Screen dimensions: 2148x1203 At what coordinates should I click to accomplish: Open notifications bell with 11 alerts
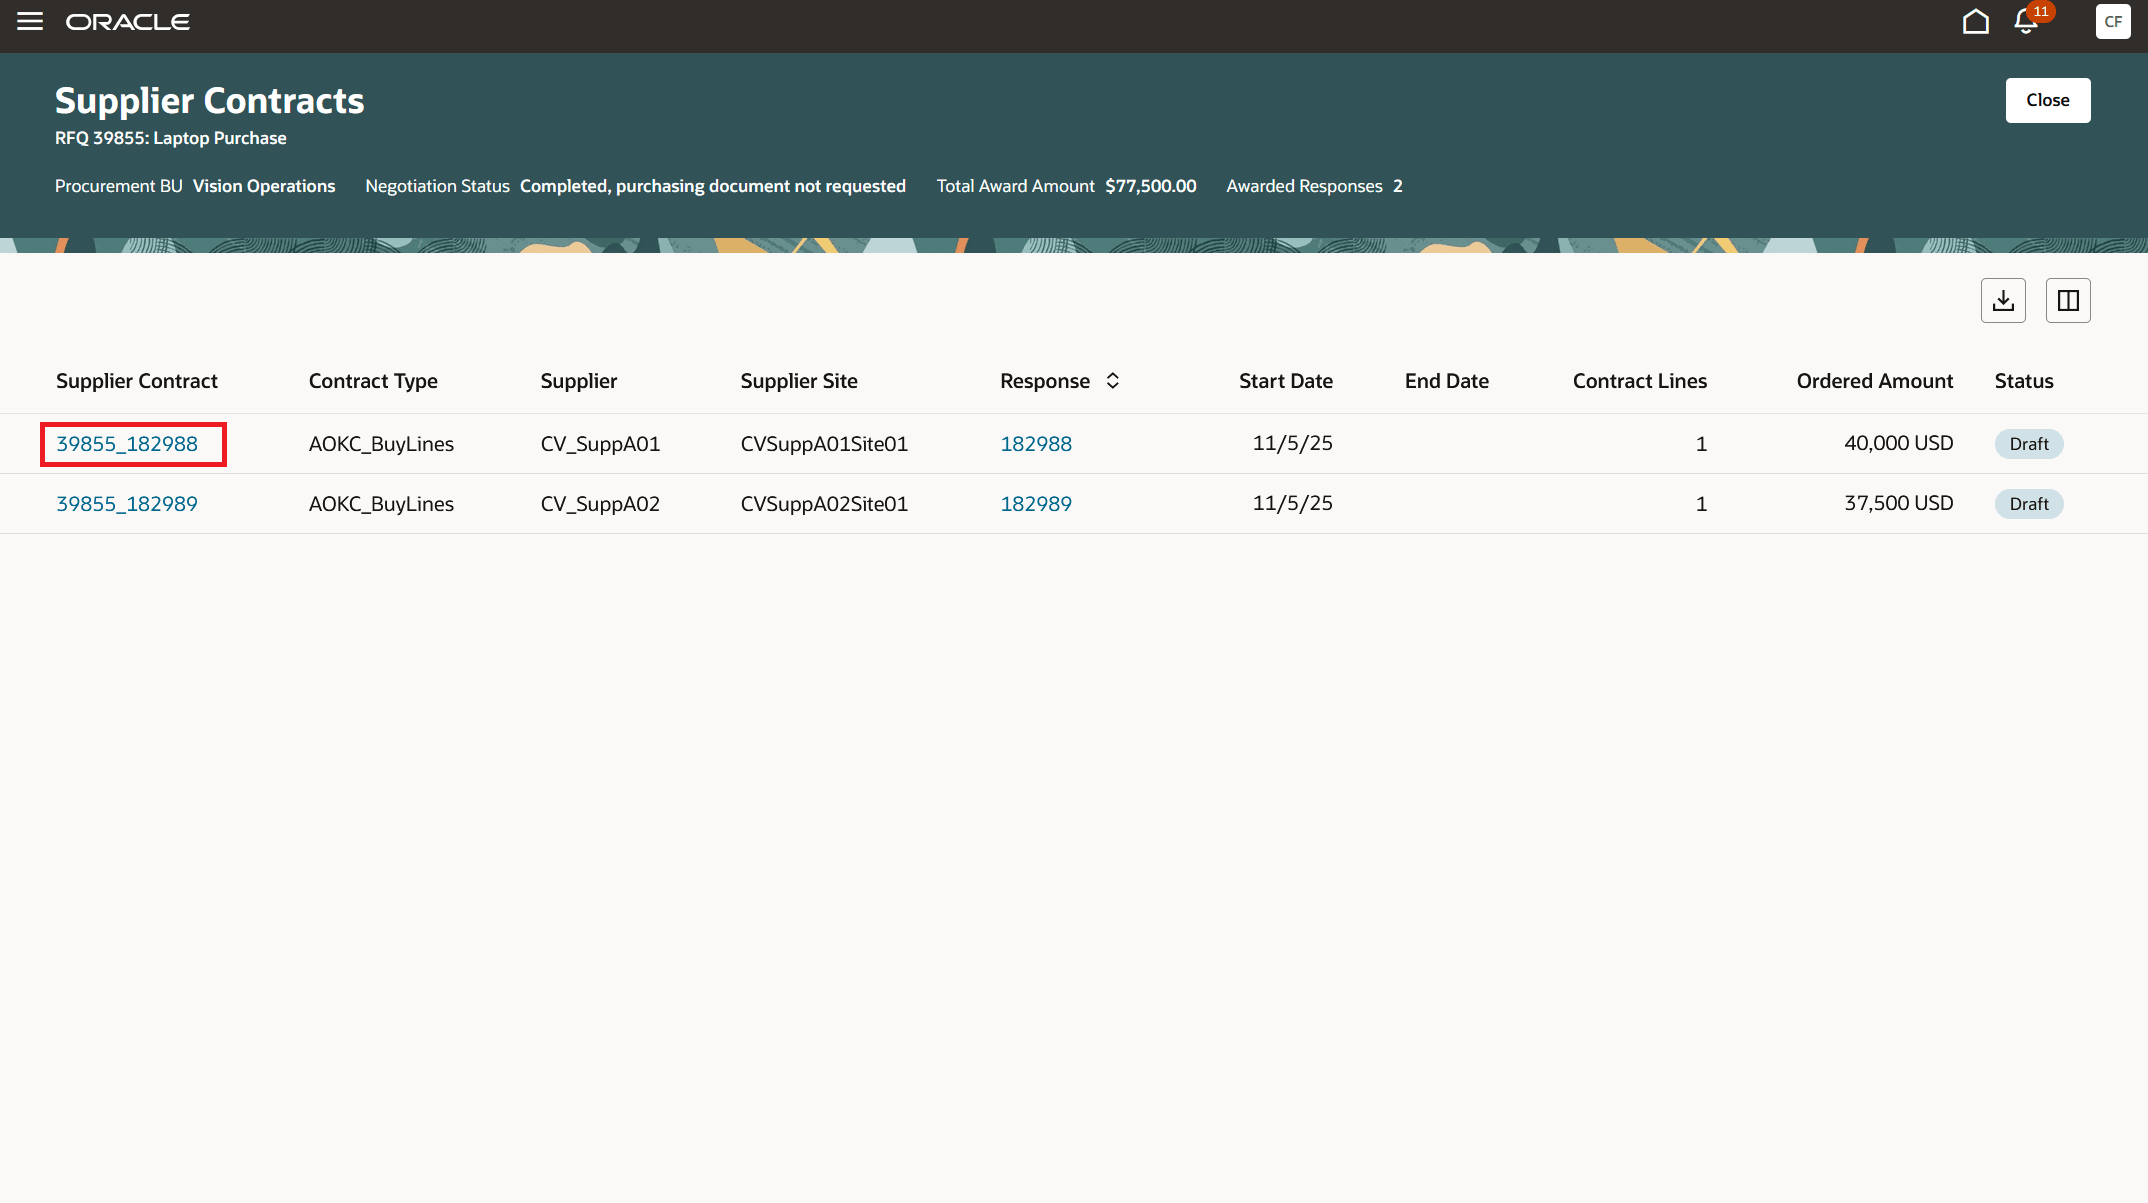click(x=2024, y=21)
